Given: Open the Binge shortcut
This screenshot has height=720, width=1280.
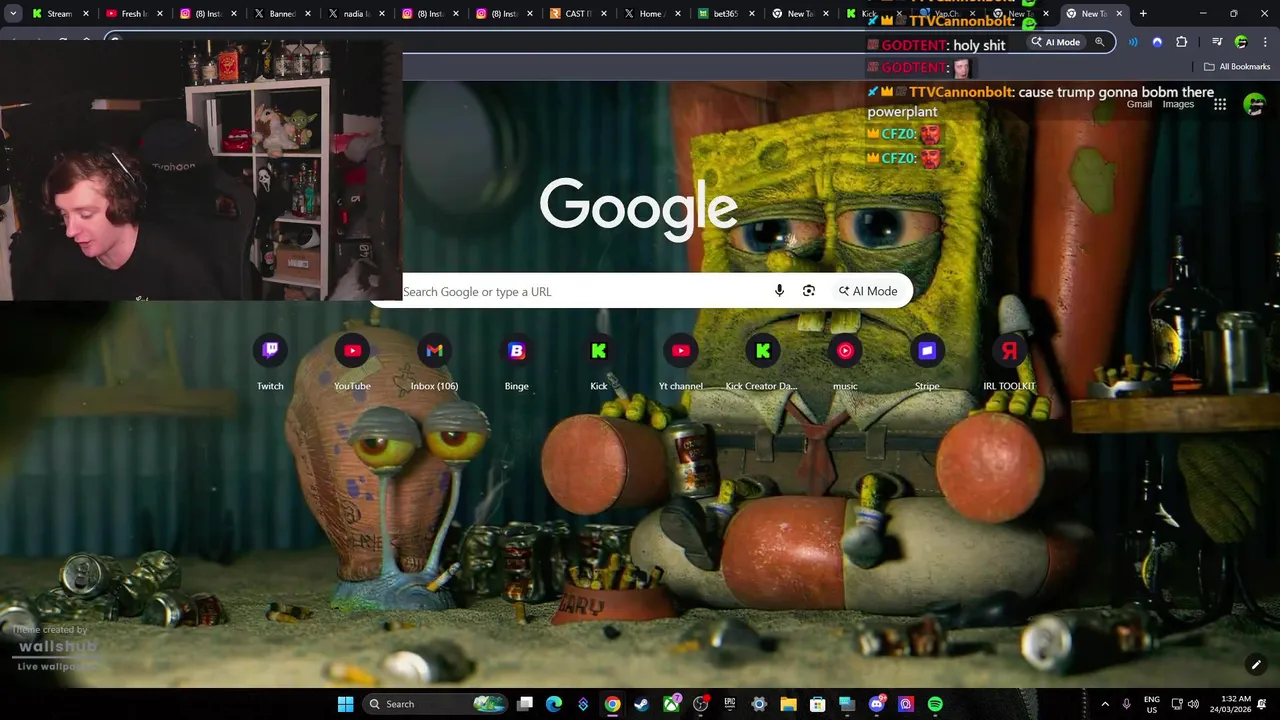Looking at the screenshot, I should (516, 362).
